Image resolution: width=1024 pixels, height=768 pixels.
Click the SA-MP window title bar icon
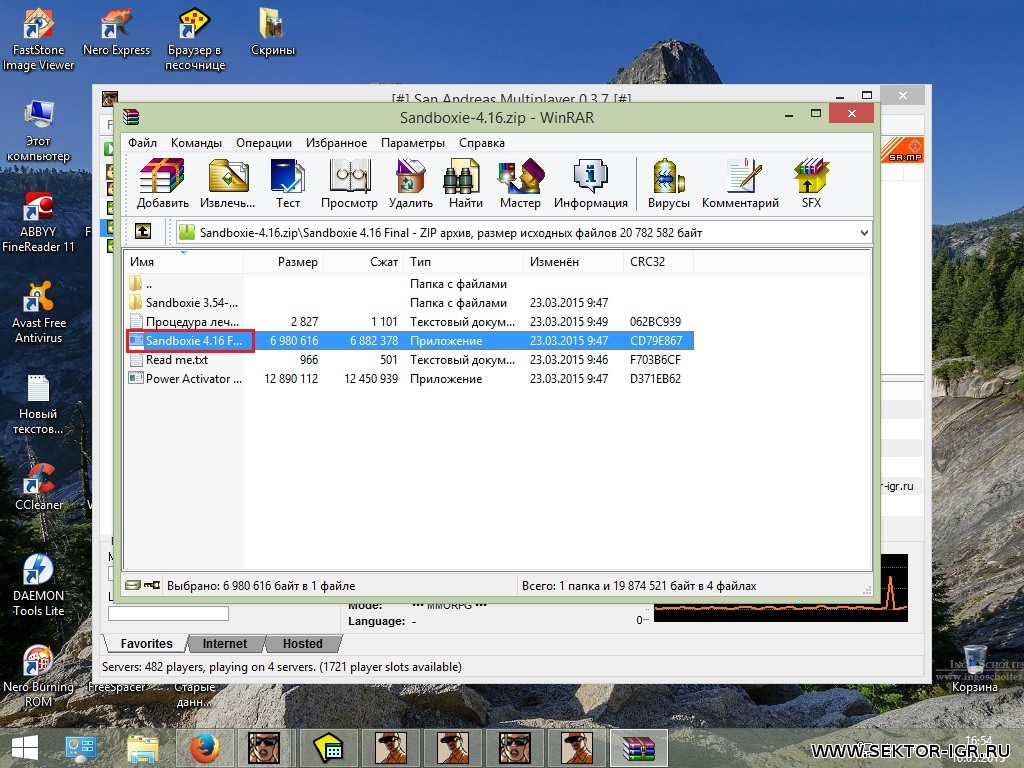click(110, 99)
